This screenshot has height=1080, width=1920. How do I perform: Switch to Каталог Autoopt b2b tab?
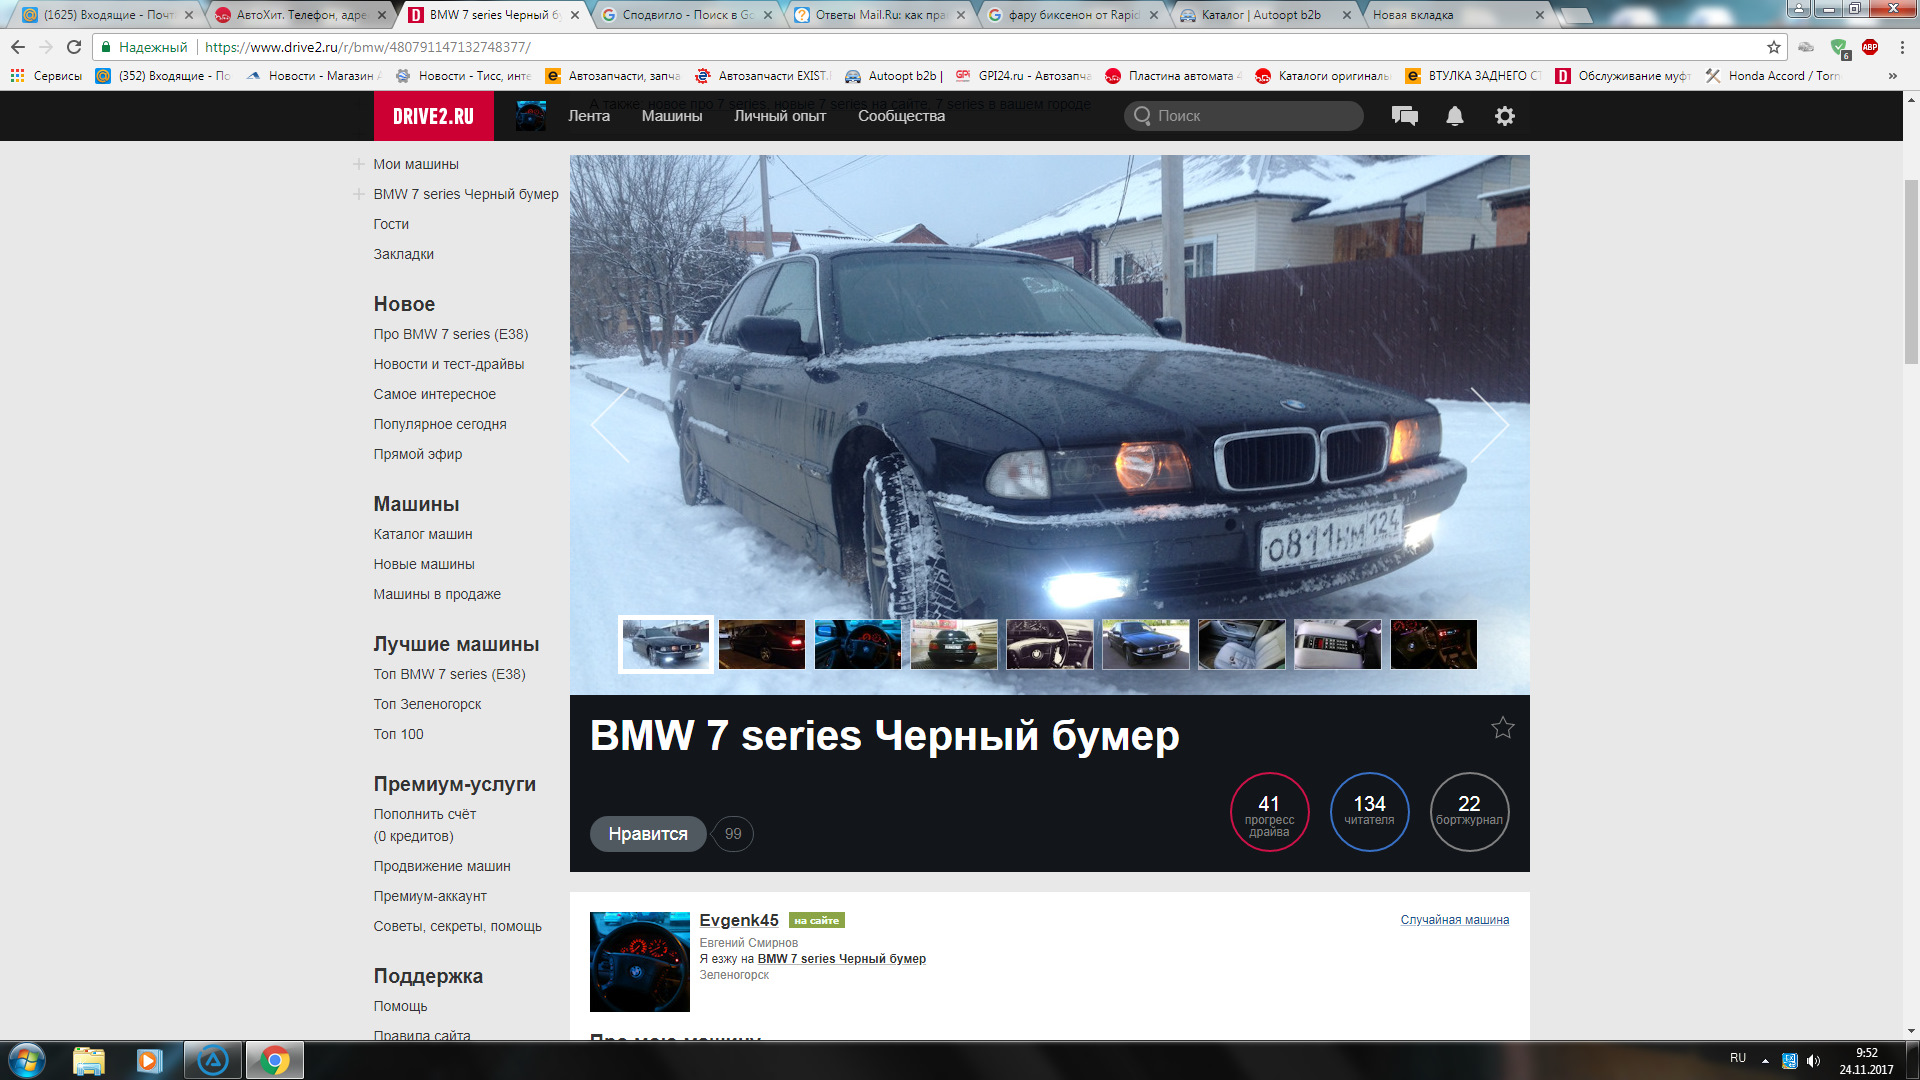[1263, 15]
